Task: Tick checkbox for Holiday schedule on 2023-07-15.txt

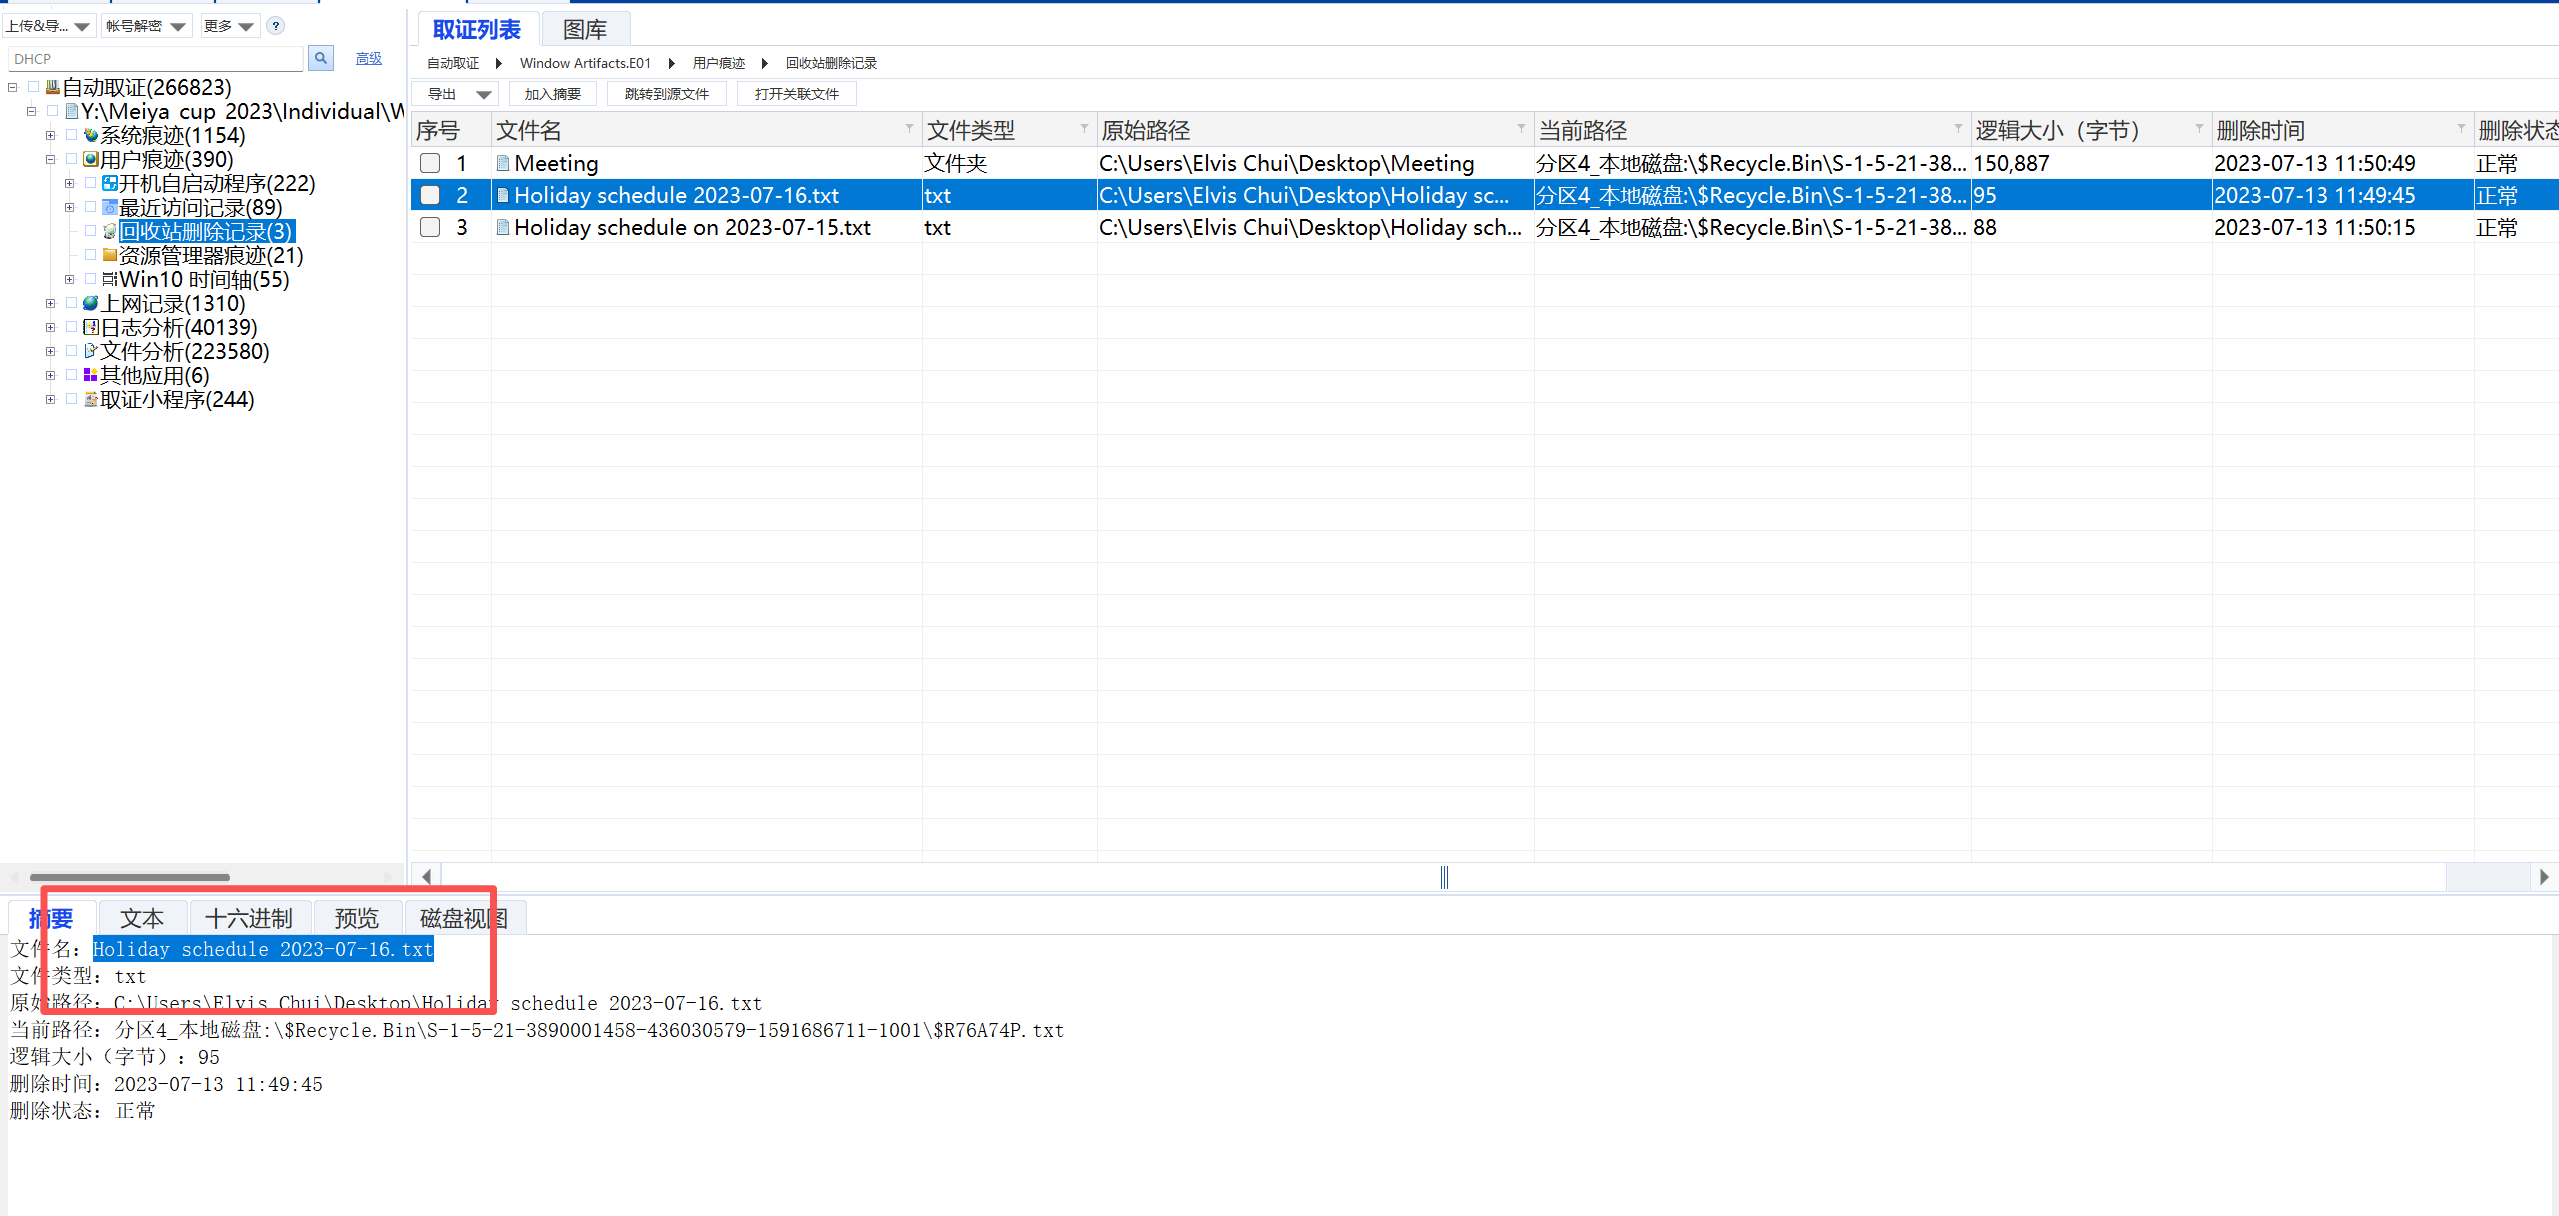Action: (x=430, y=227)
